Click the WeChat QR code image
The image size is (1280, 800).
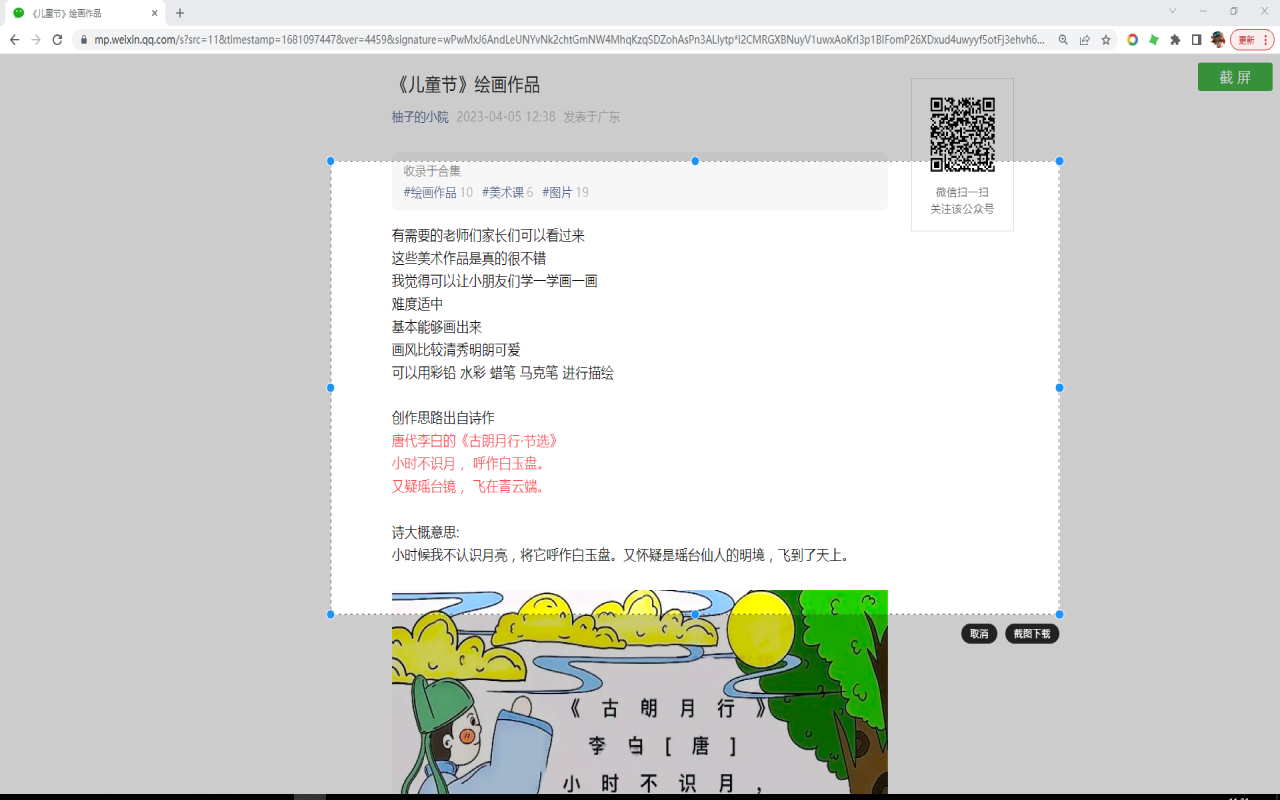(x=962, y=134)
